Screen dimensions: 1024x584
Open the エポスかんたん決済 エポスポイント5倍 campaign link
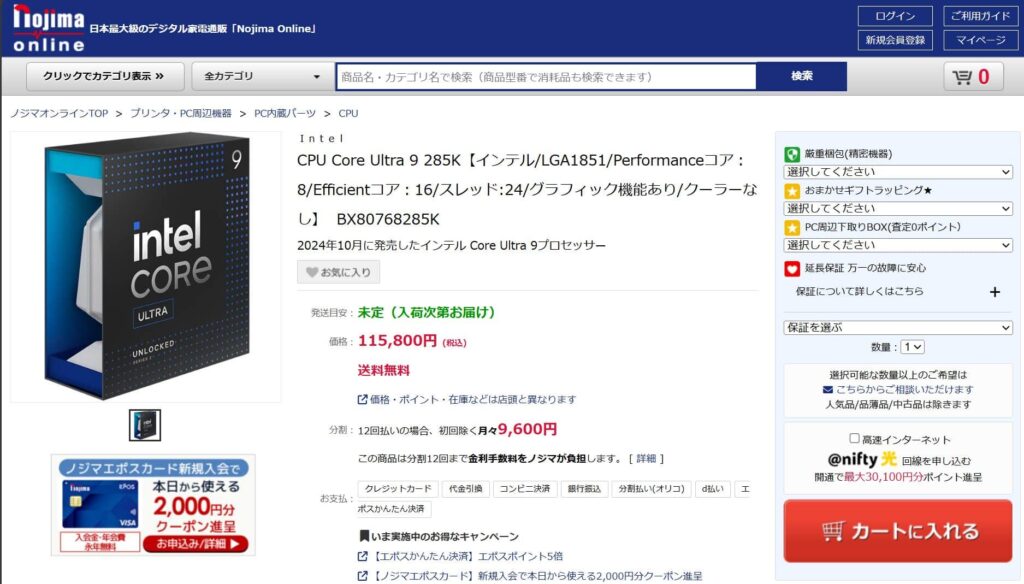coord(468,556)
